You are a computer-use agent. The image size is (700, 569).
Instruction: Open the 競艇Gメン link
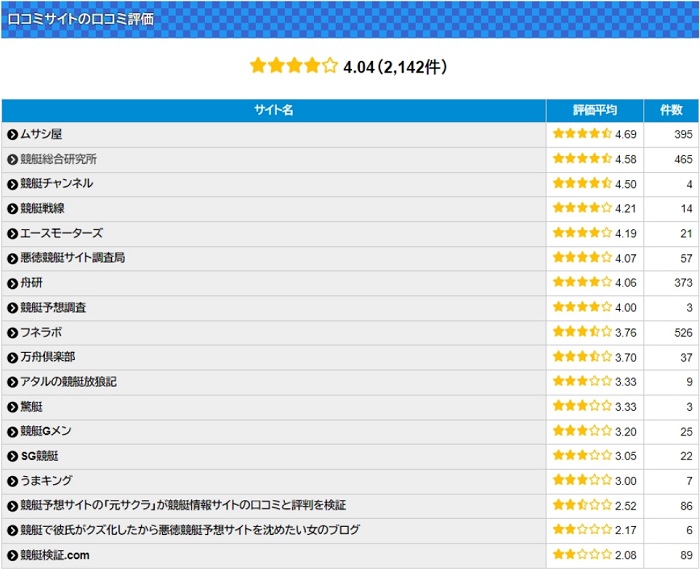[x=46, y=431]
